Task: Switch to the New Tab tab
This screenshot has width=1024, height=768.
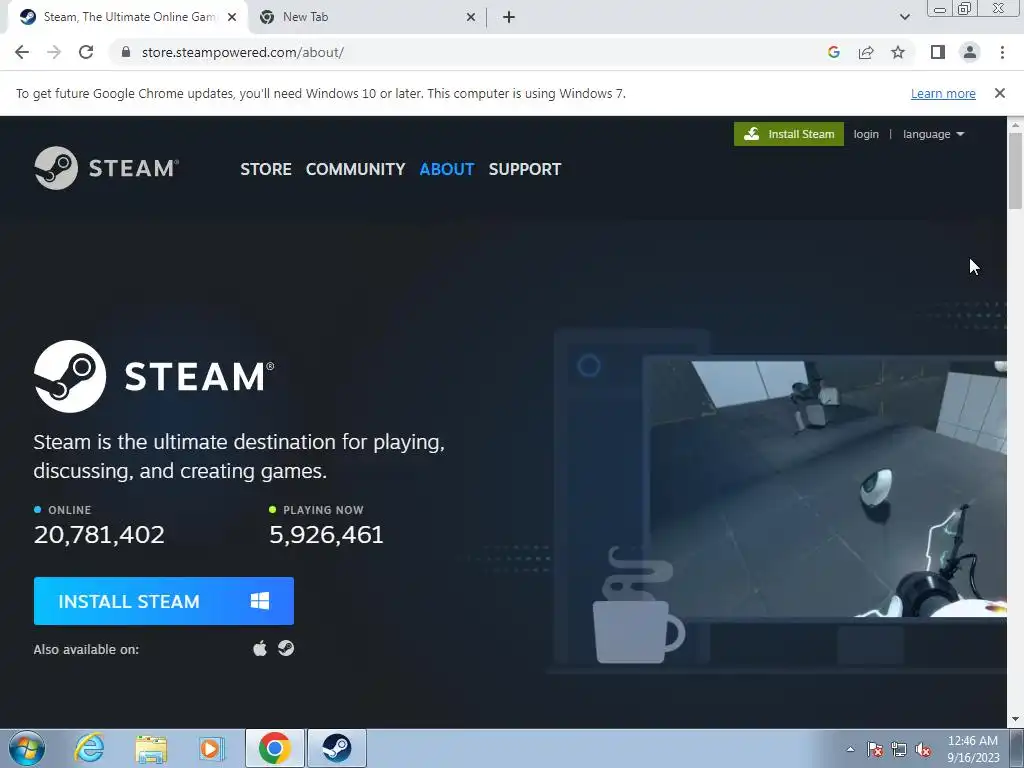Action: [366, 17]
